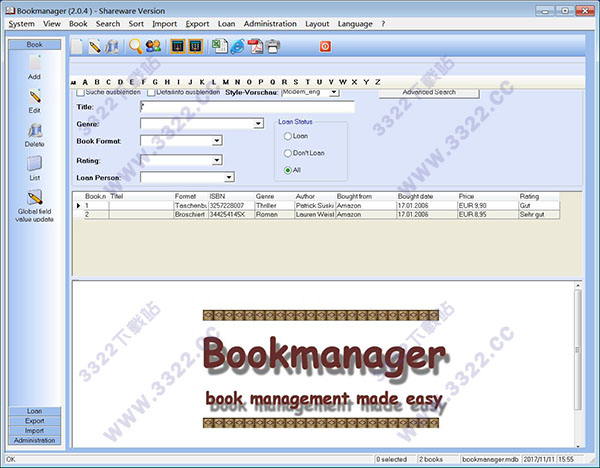Tick the Detailinfo ausblenden checkbox

(x=151, y=92)
